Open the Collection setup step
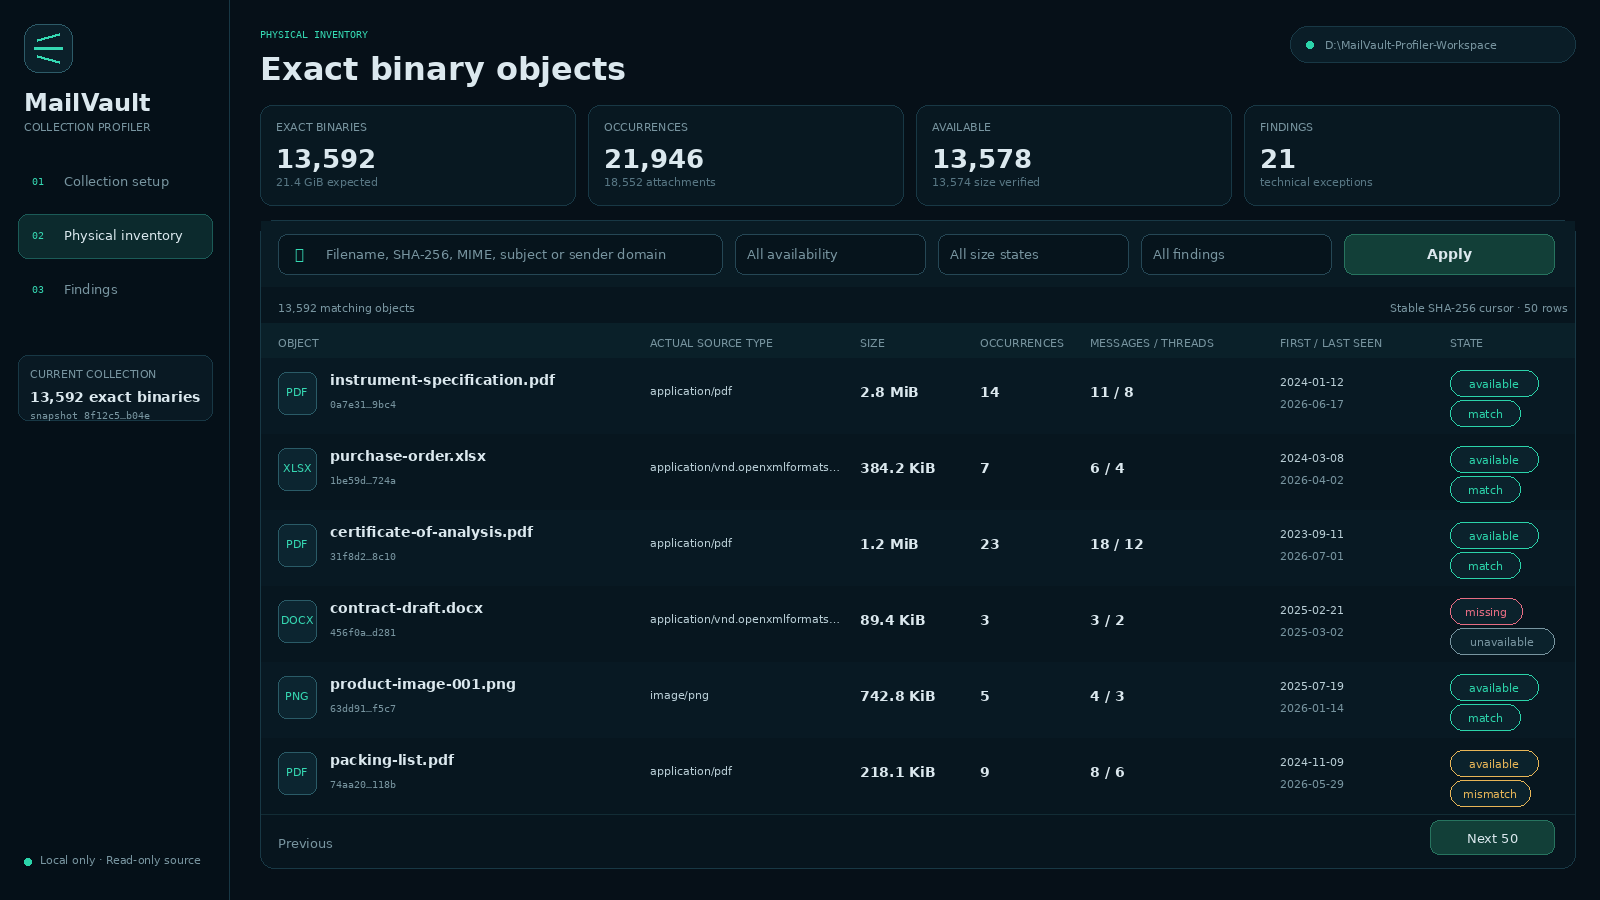Viewport: 1600px width, 900px height. coord(115,182)
